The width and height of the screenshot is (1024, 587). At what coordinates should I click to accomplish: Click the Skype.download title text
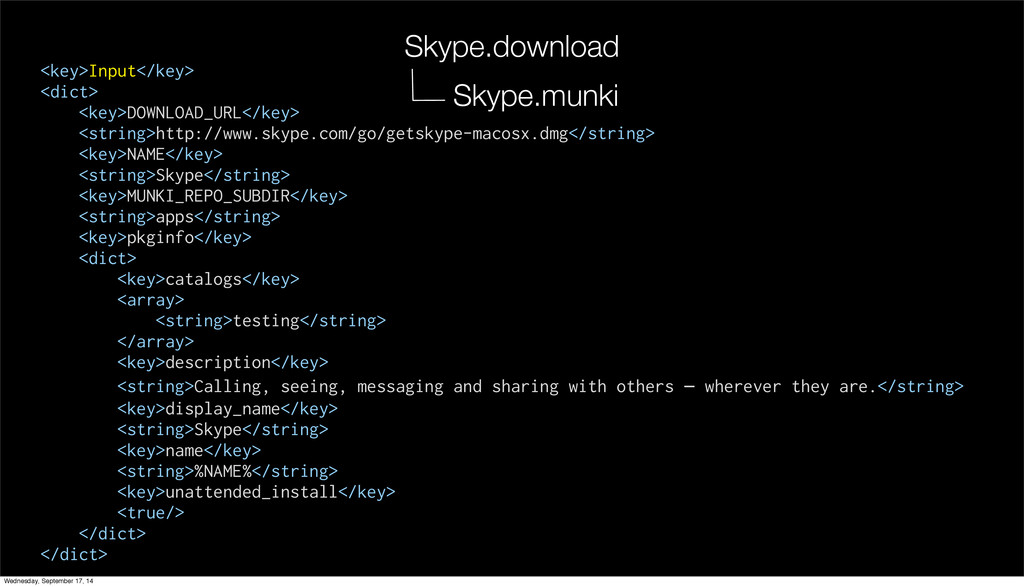tap(511, 48)
